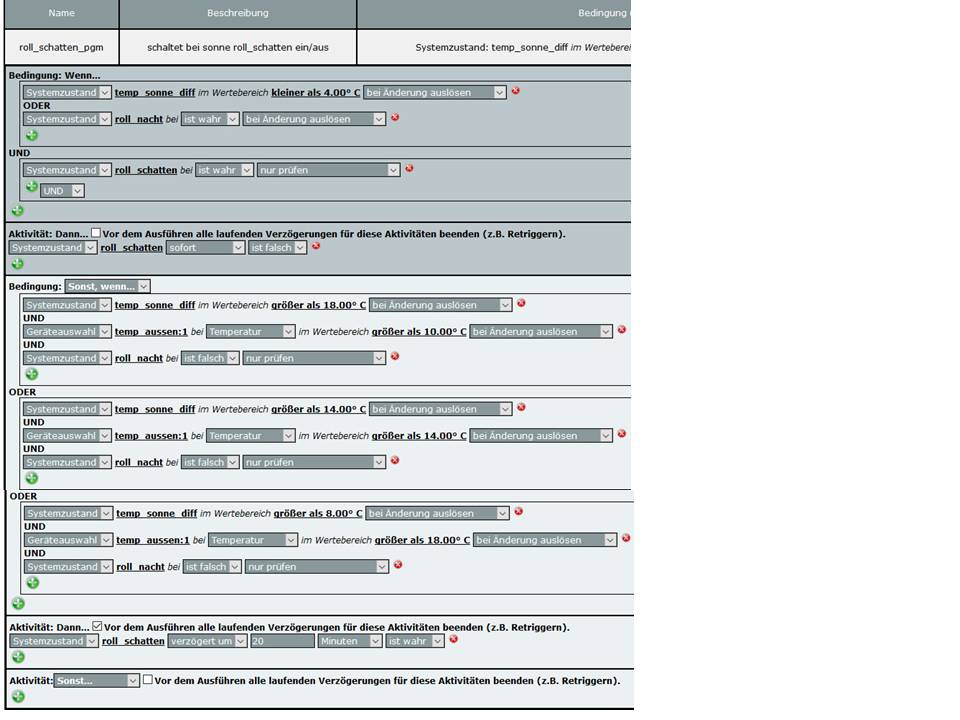Viewport: 960px width, 720px height.
Task: Click roll_nacht link in the ist wahr row
Action: [x=139, y=119]
